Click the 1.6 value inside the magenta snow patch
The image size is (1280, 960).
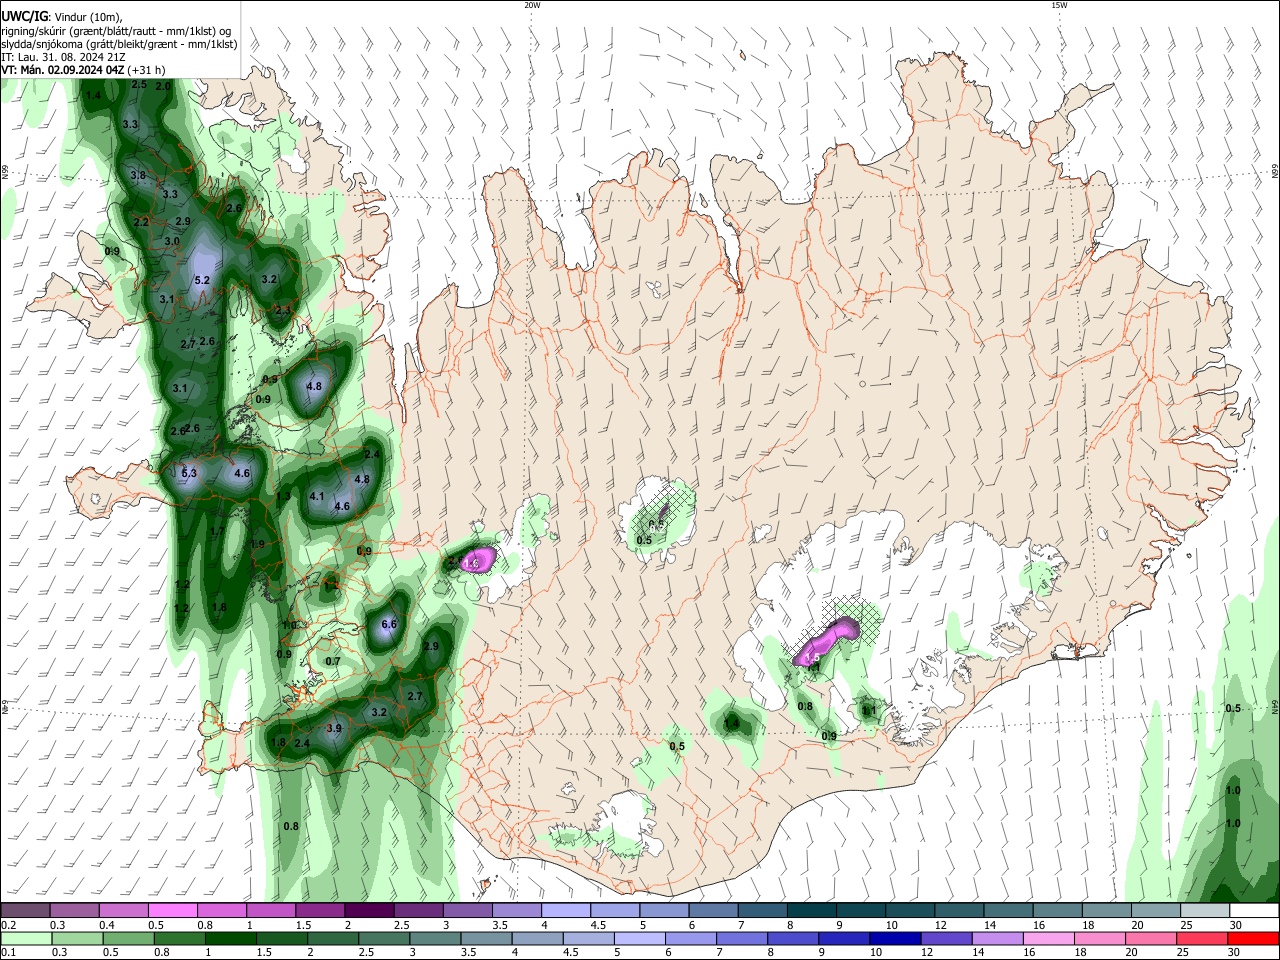point(473,564)
